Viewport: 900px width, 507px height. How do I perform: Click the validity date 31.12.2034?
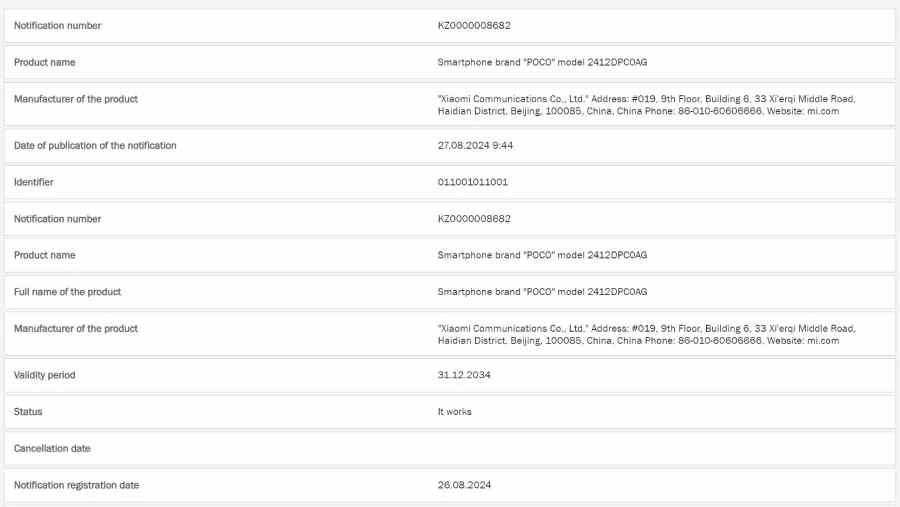point(464,375)
